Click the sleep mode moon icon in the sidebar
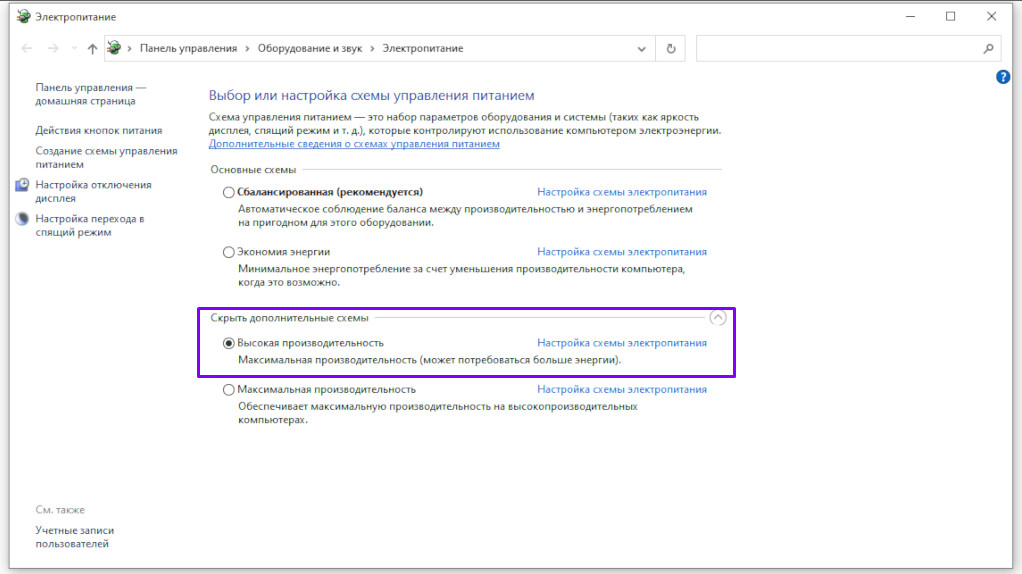The image size is (1022, 574). 22,219
